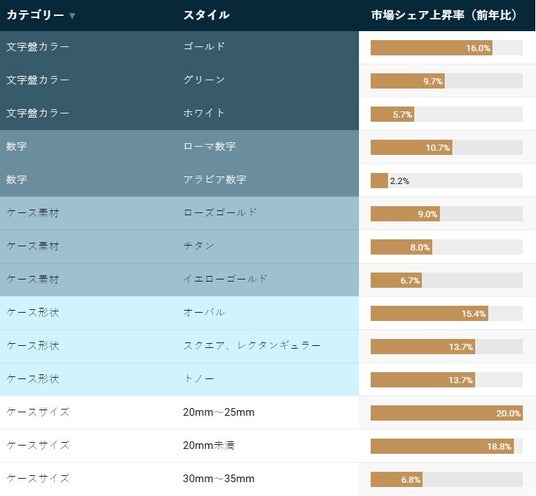
Task: Select the アラビア数字 2.2% bar
Action: click(446, 180)
